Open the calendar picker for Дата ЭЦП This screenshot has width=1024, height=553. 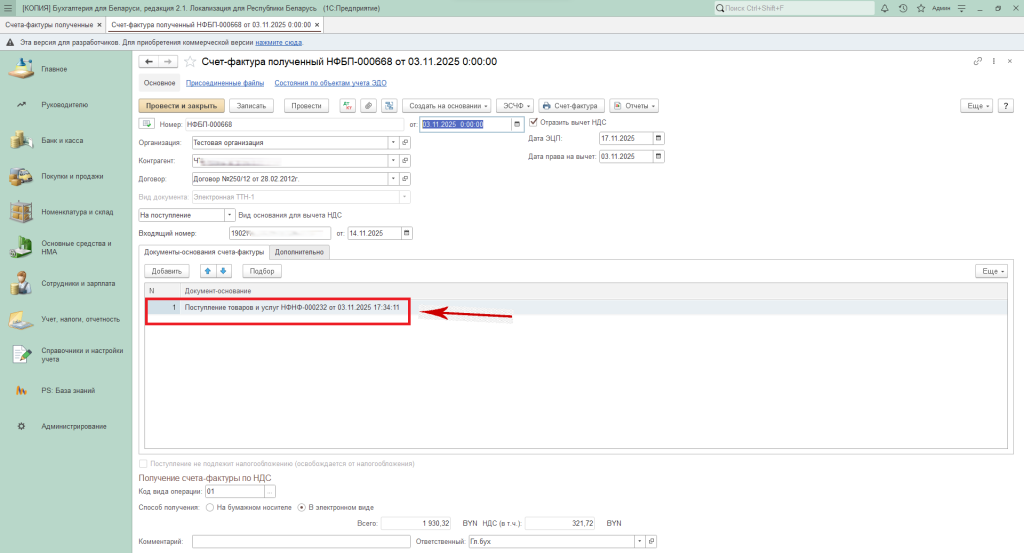(x=657, y=139)
